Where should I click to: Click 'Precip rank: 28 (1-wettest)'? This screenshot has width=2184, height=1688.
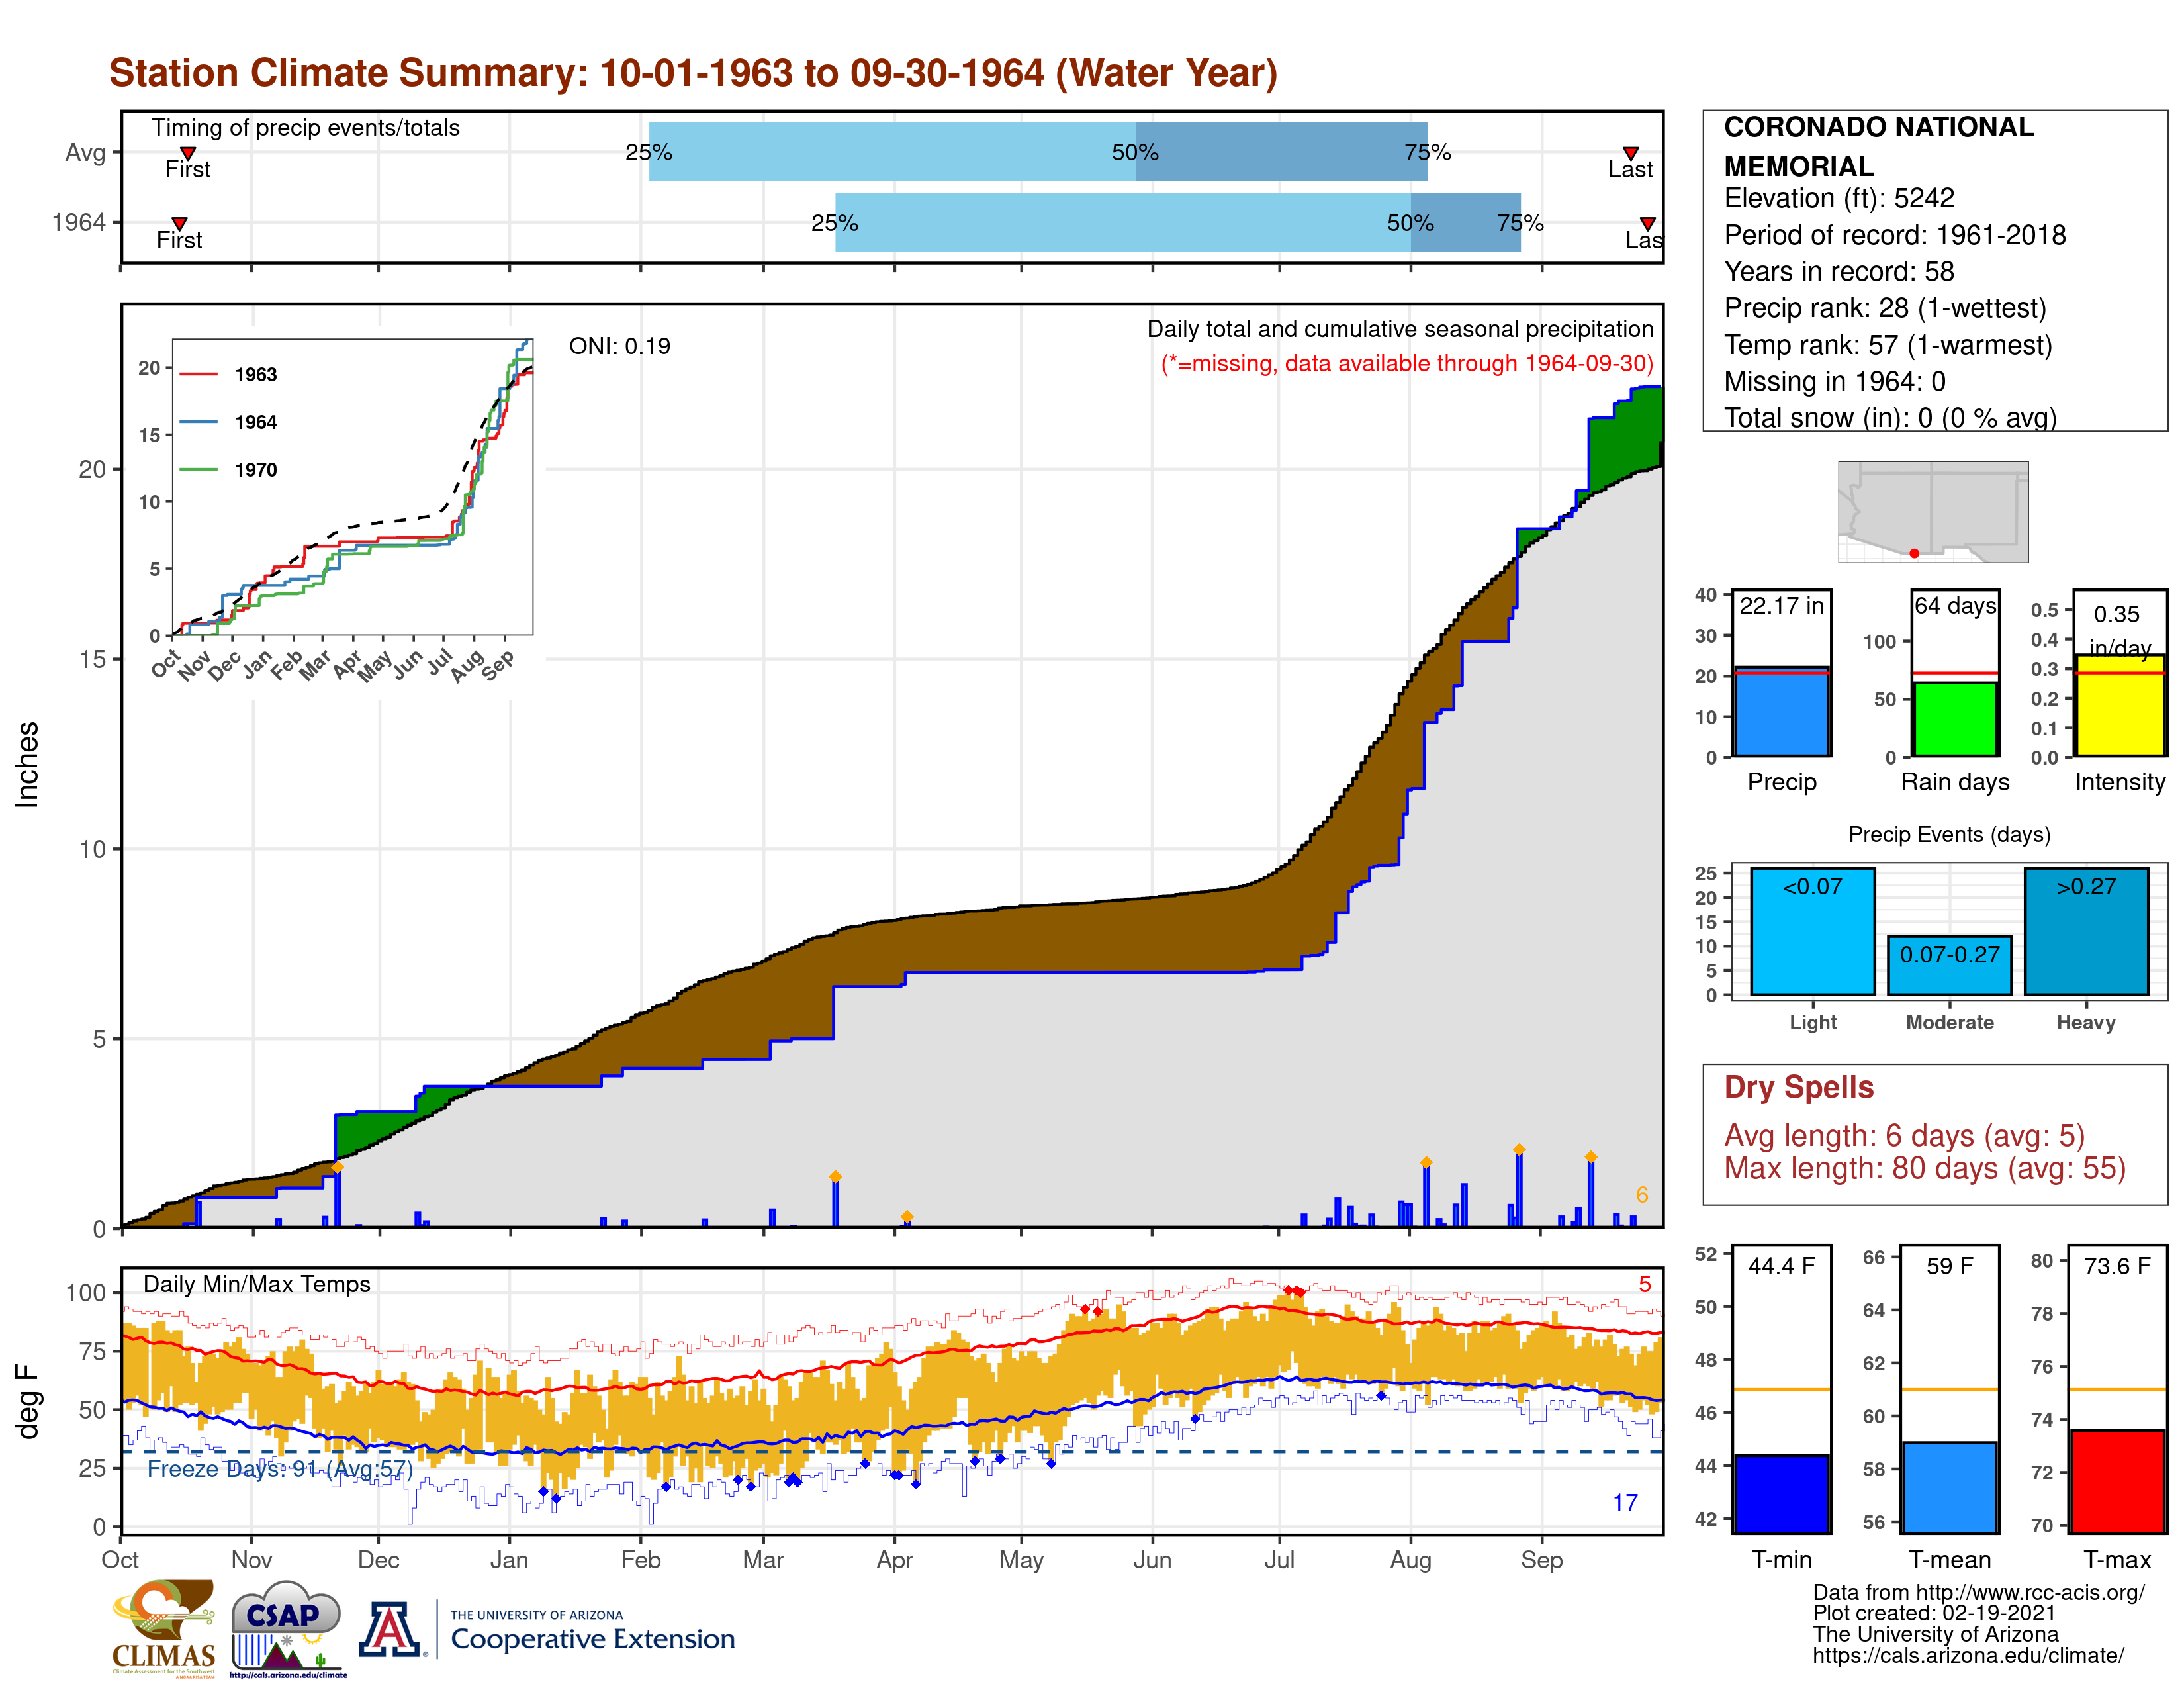coord(1885,308)
